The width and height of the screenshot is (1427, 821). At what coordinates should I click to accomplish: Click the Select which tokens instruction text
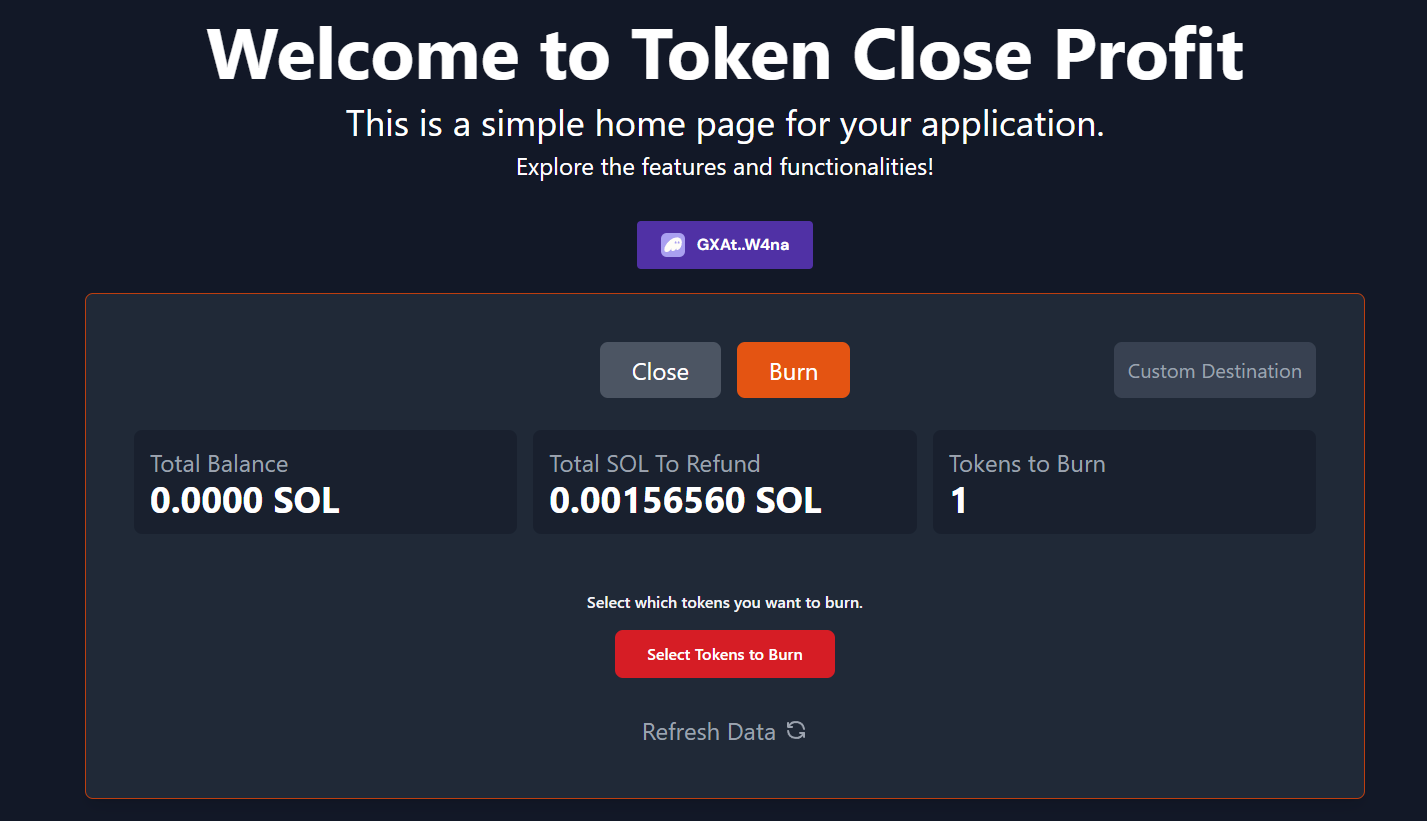[725, 603]
